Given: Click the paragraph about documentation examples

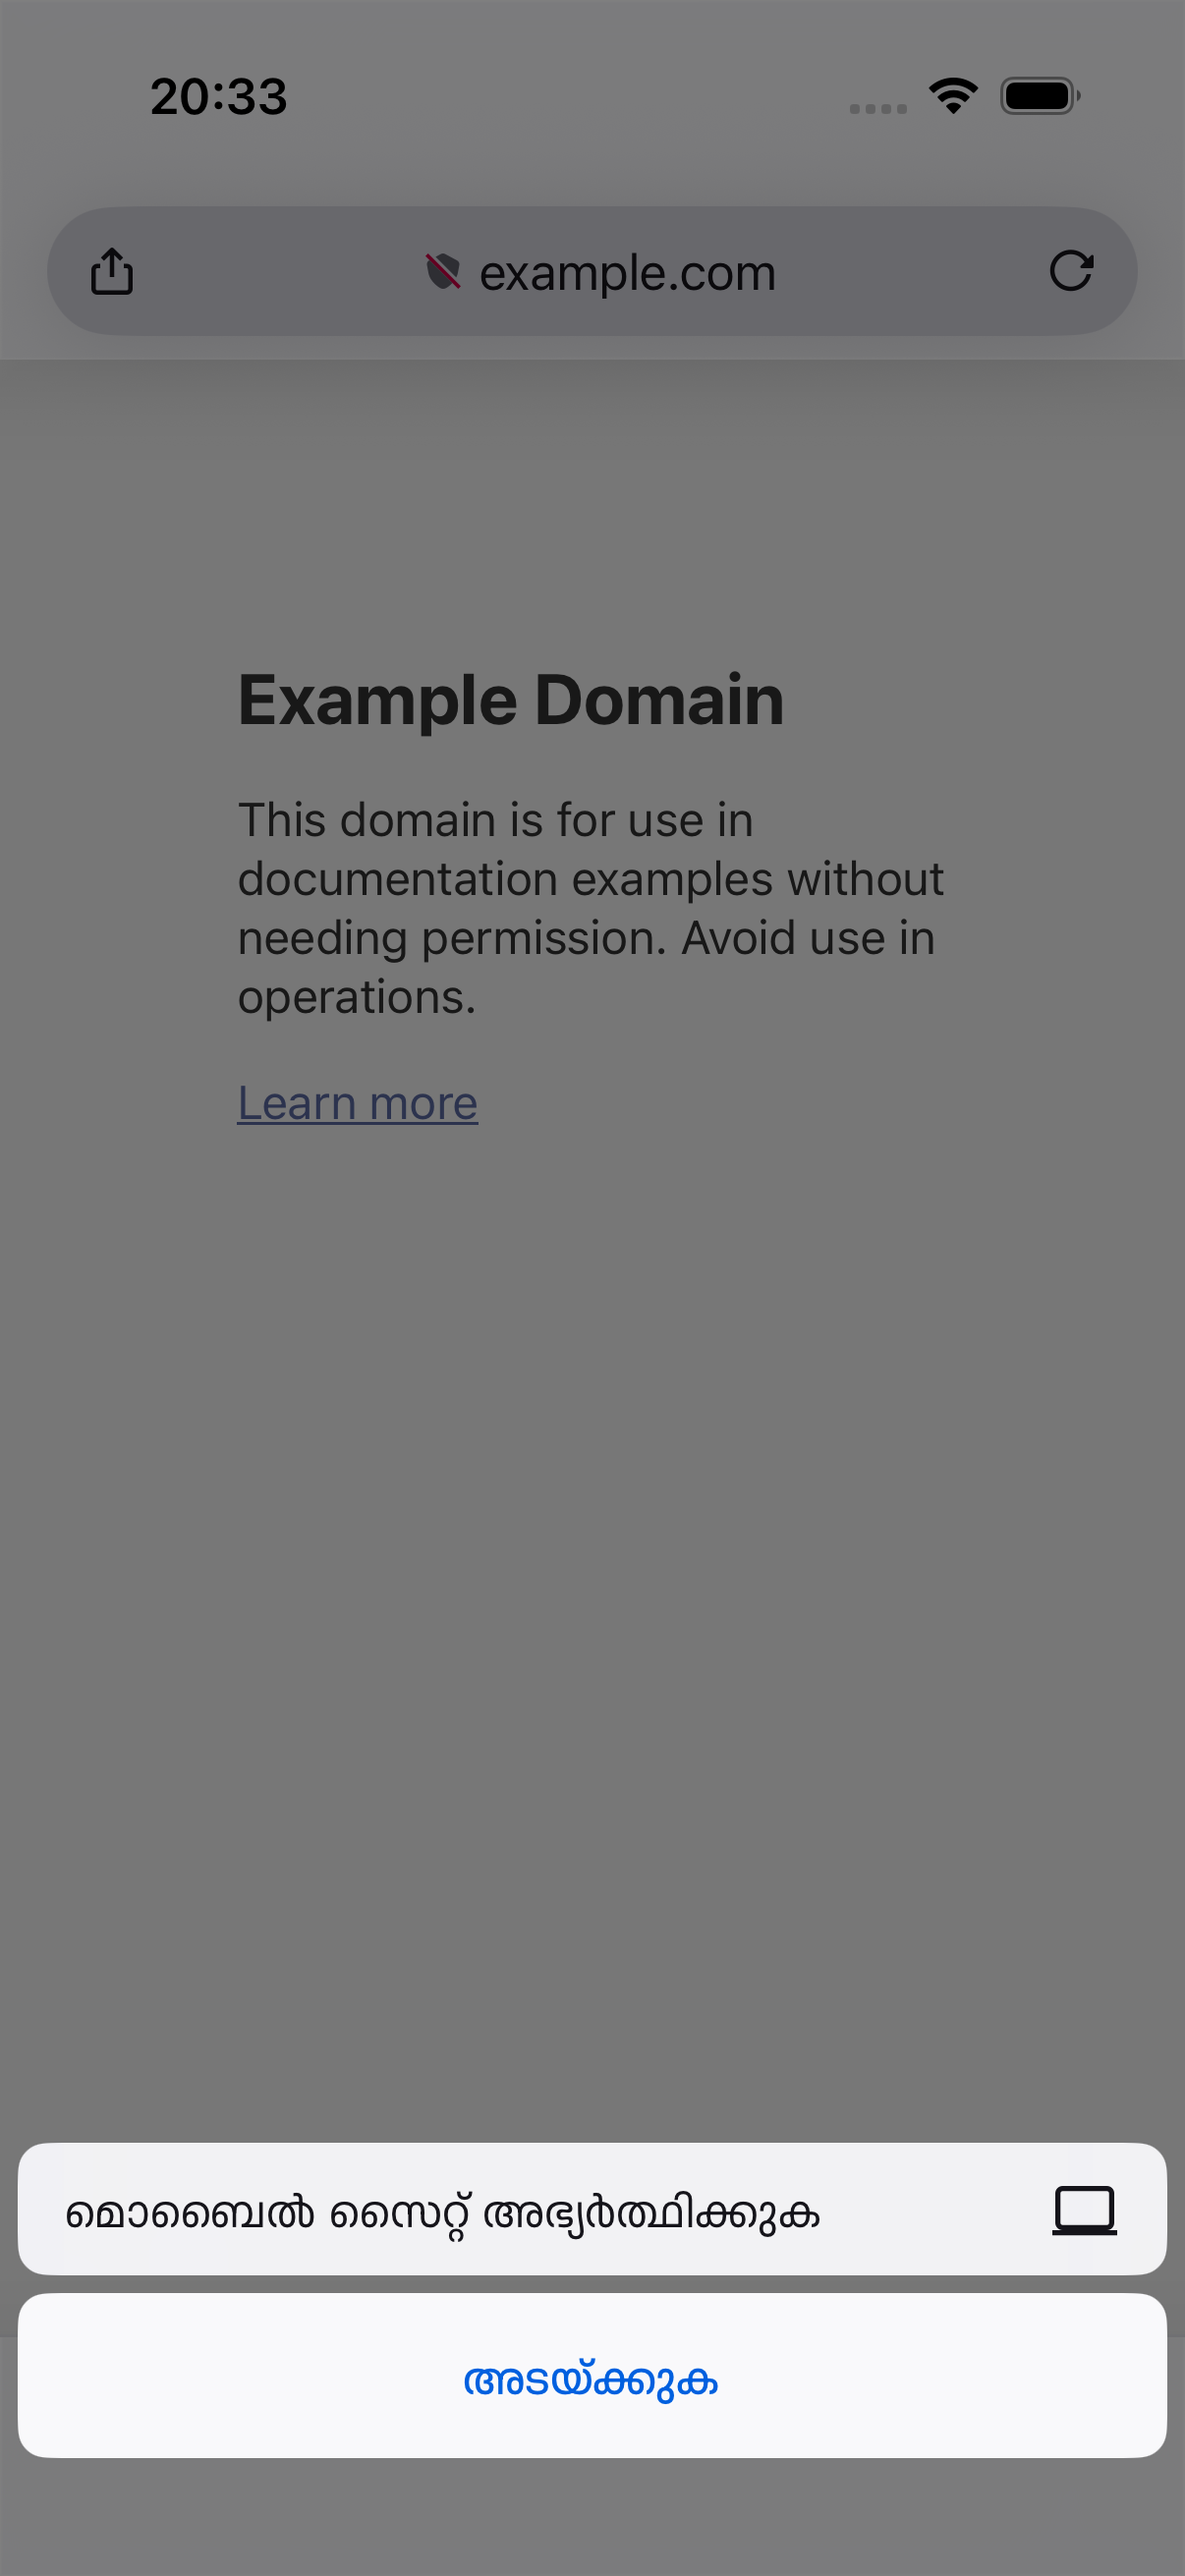Looking at the screenshot, I should [590, 908].
